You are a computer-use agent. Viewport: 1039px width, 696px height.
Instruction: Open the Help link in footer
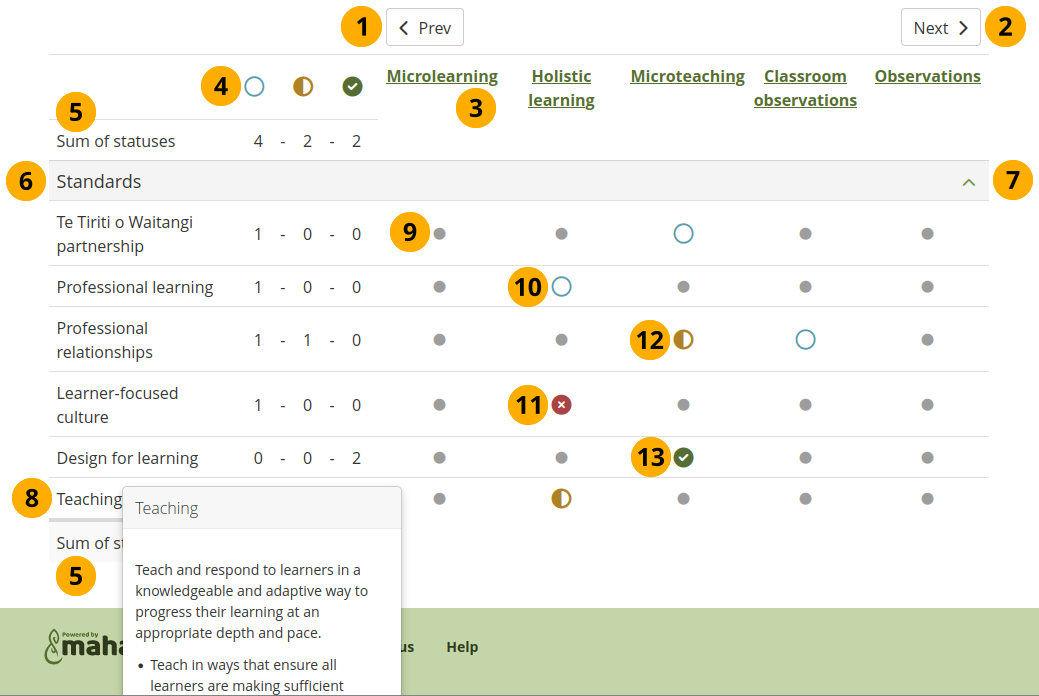(x=462, y=647)
